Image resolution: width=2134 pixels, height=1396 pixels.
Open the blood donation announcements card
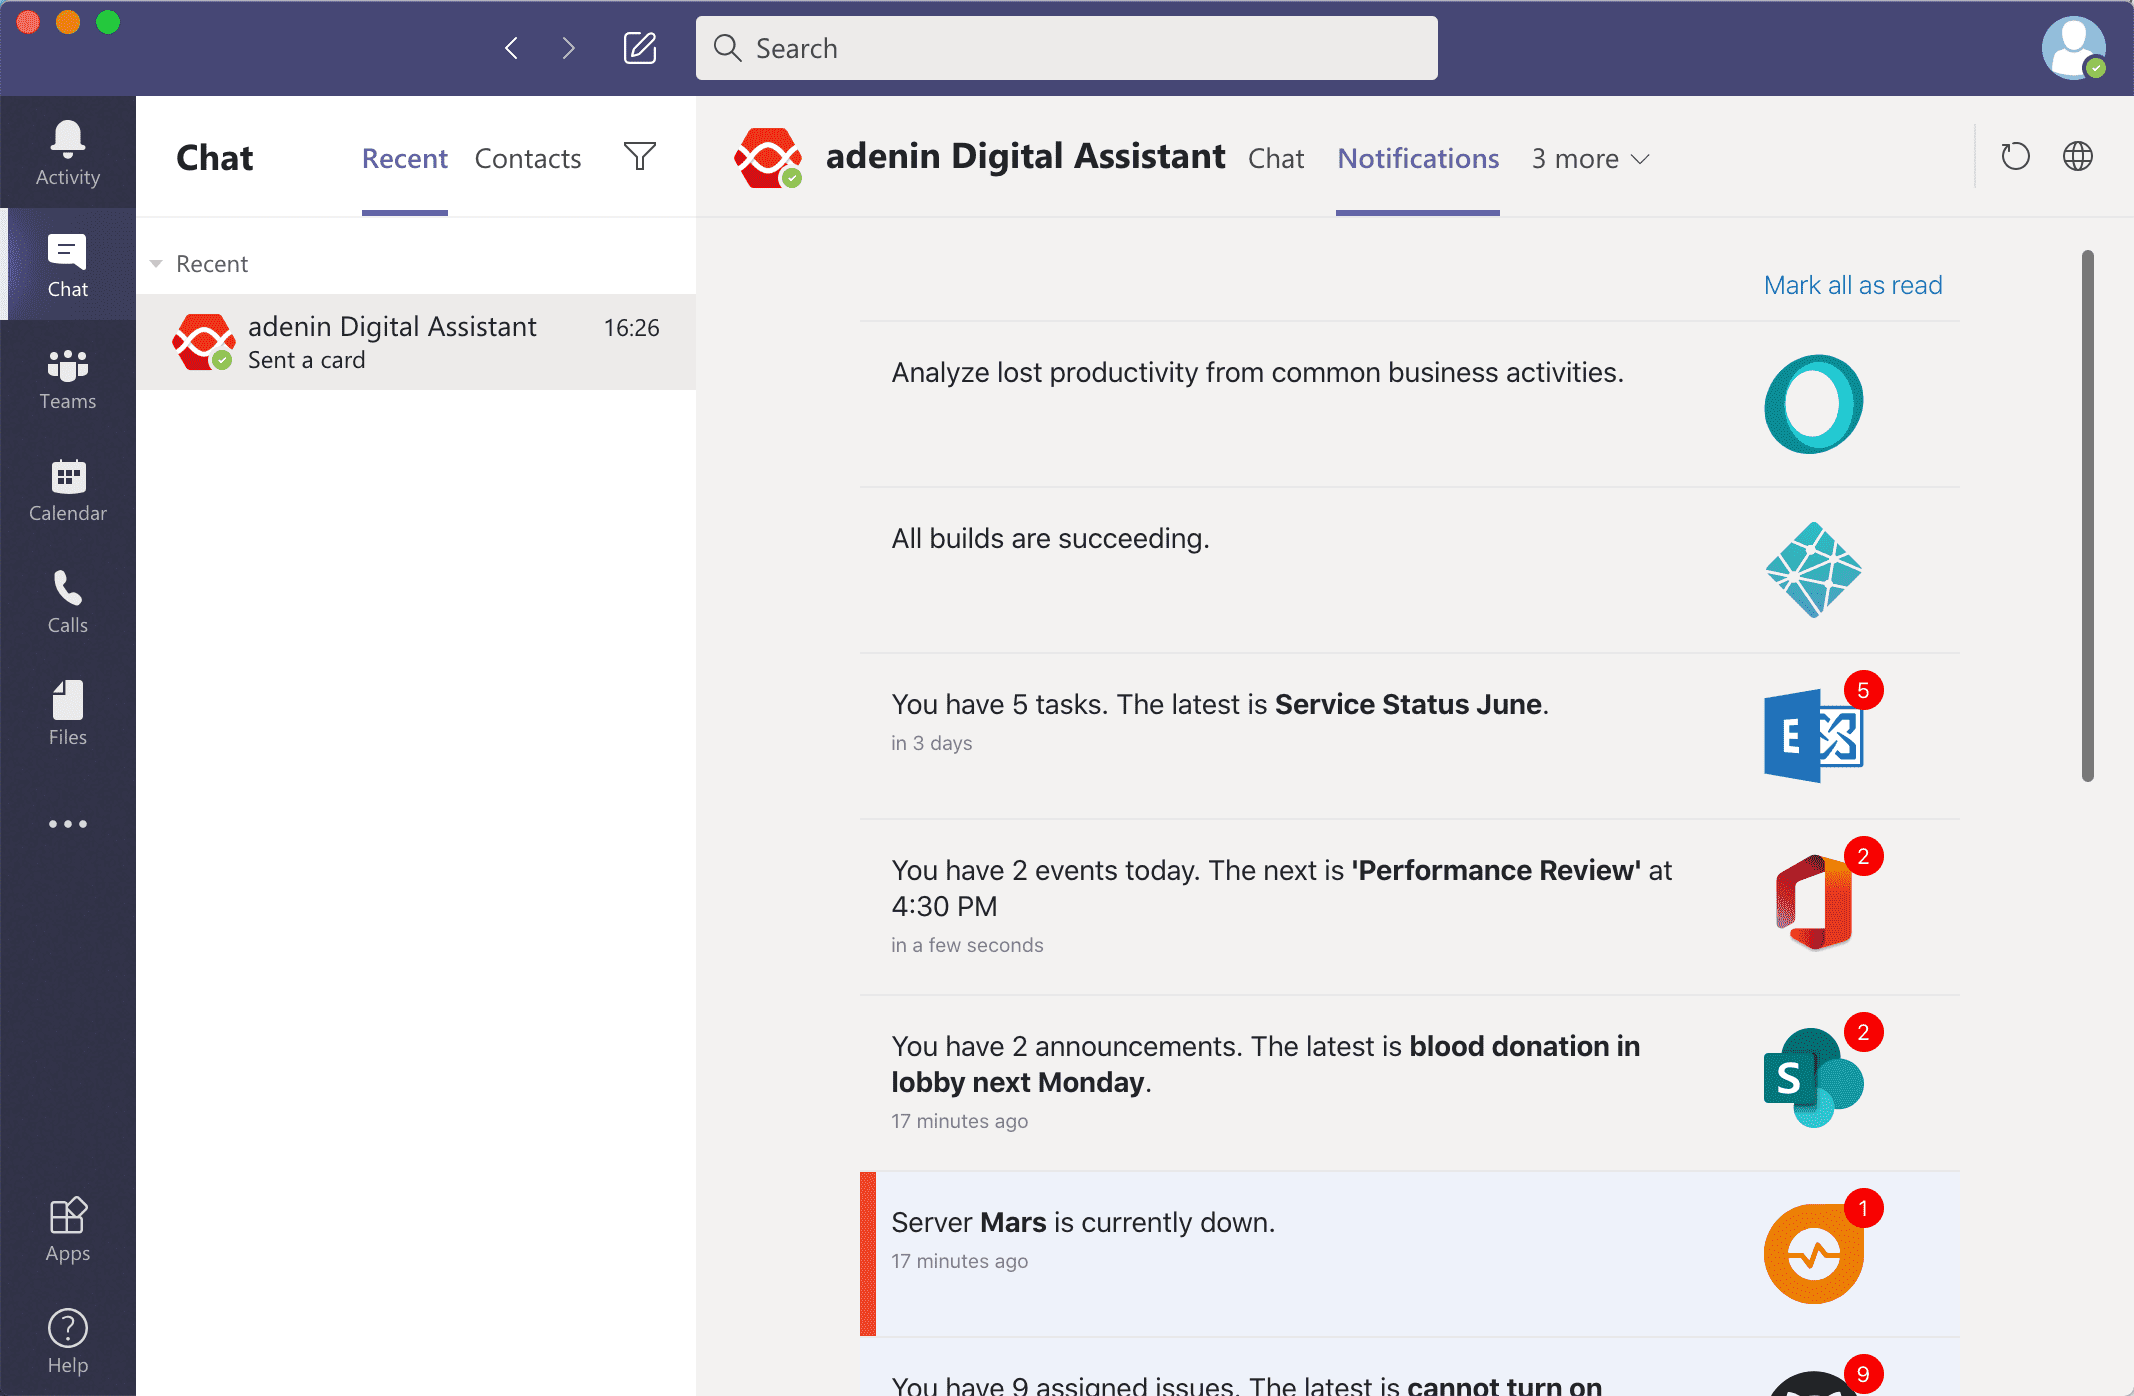point(1409,1083)
